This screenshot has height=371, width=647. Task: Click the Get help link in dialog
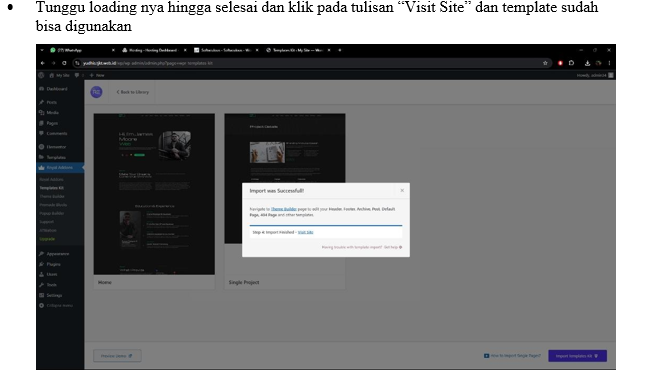(x=393, y=247)
